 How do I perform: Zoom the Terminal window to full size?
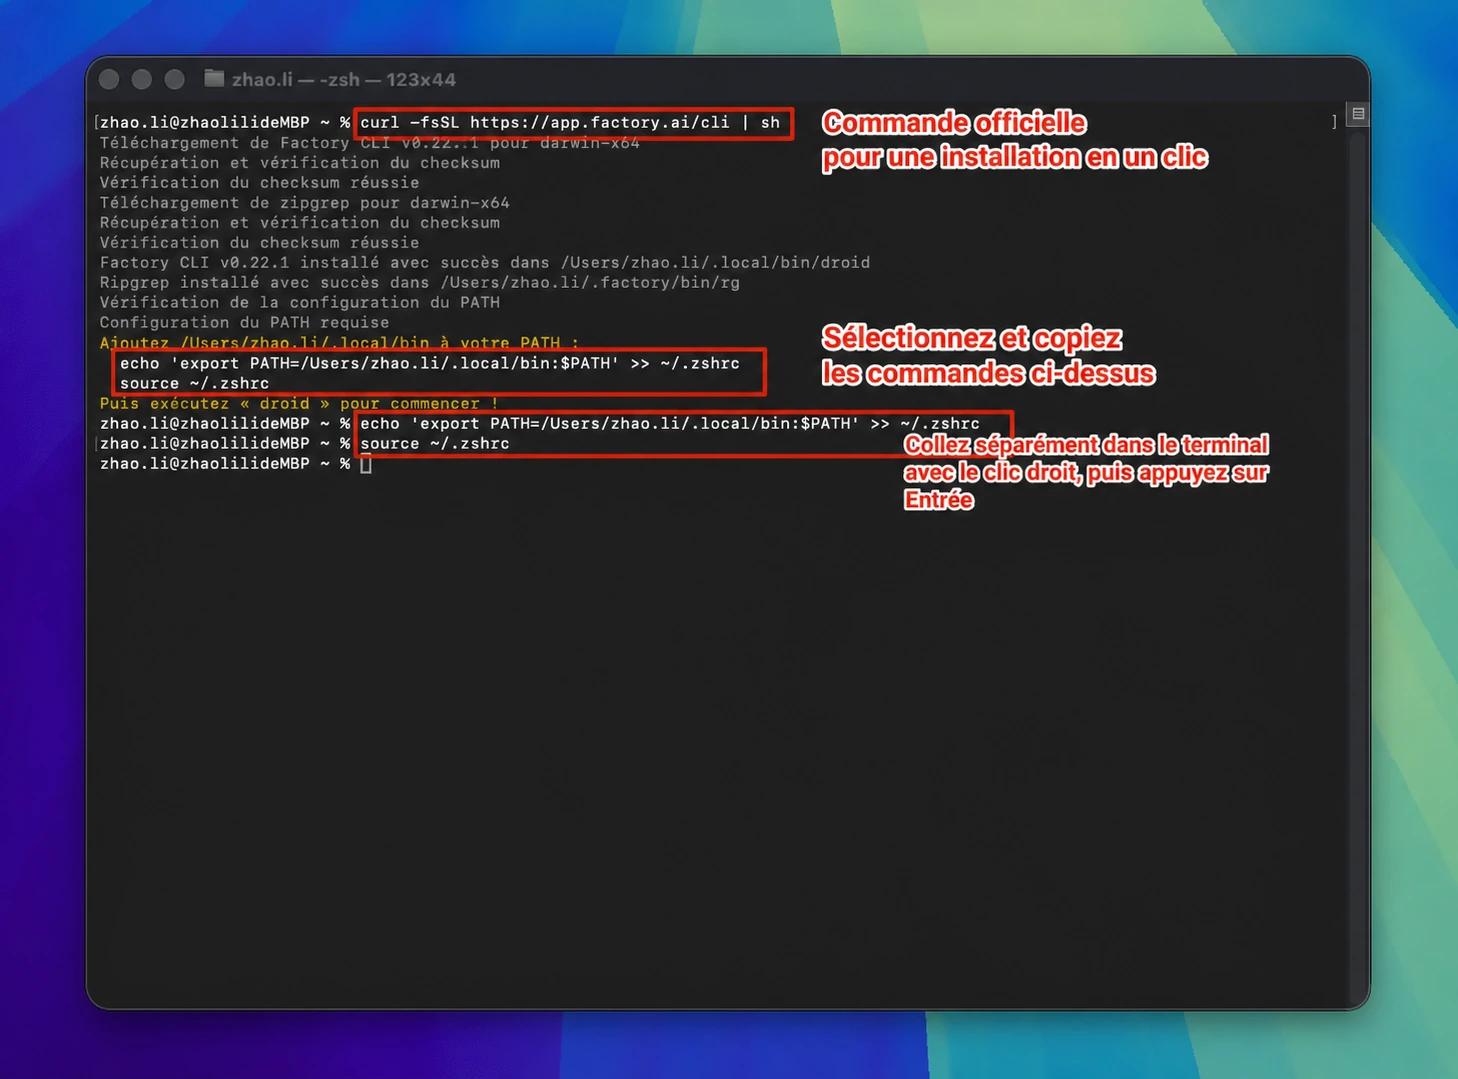175,79
